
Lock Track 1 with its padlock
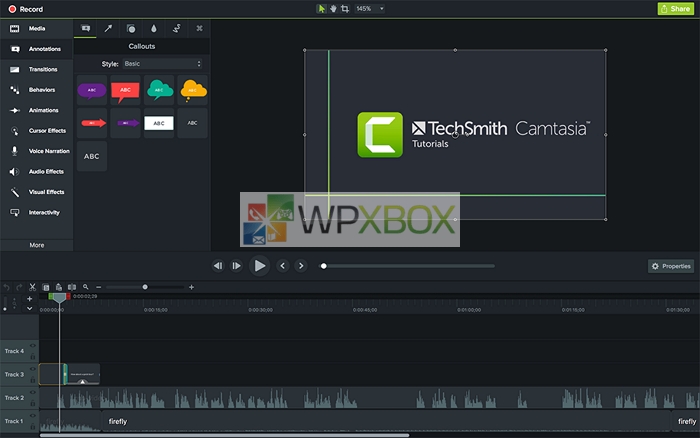click(x=33, y=427)
